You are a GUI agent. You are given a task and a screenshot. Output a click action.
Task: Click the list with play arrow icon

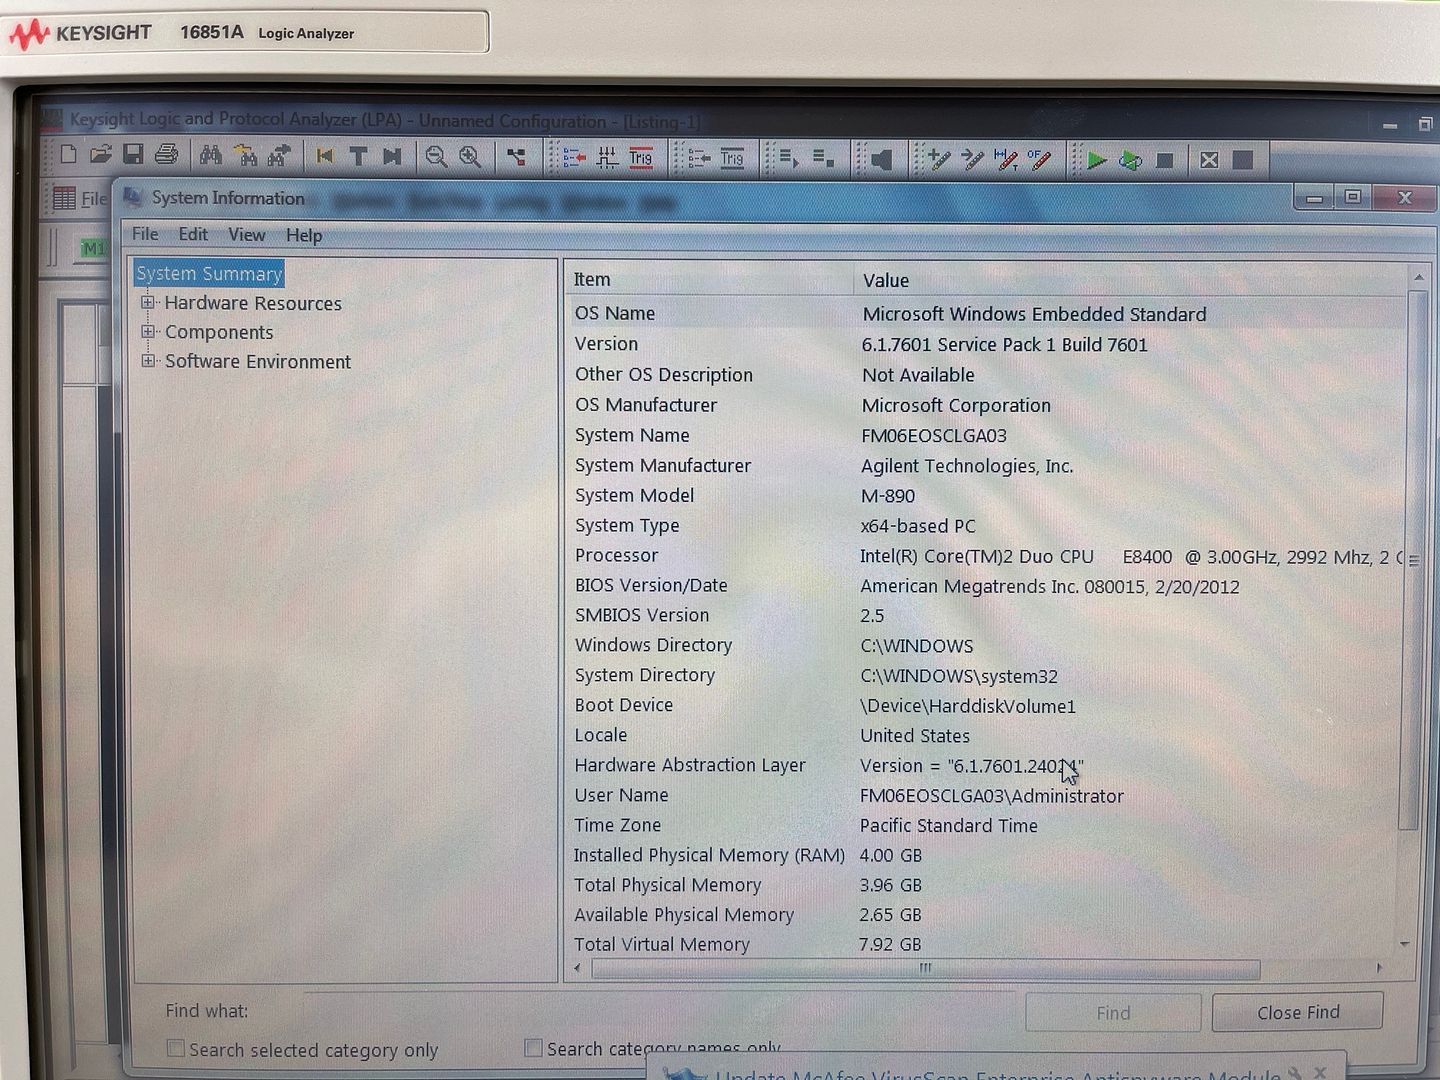point(789,159)
